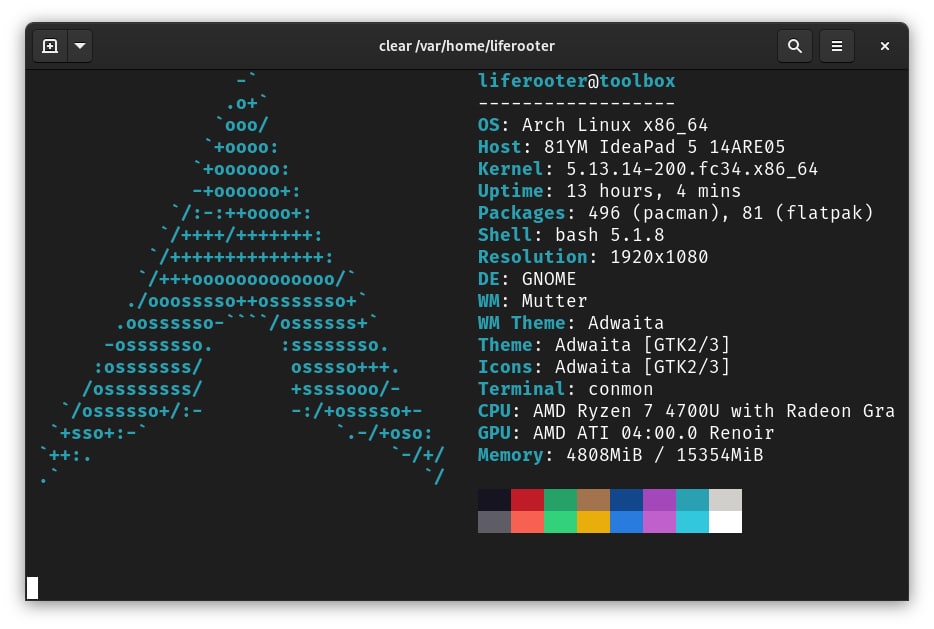Close the terminal window
This screenshot has width=934, height=629.
click(x=885, y=46)
